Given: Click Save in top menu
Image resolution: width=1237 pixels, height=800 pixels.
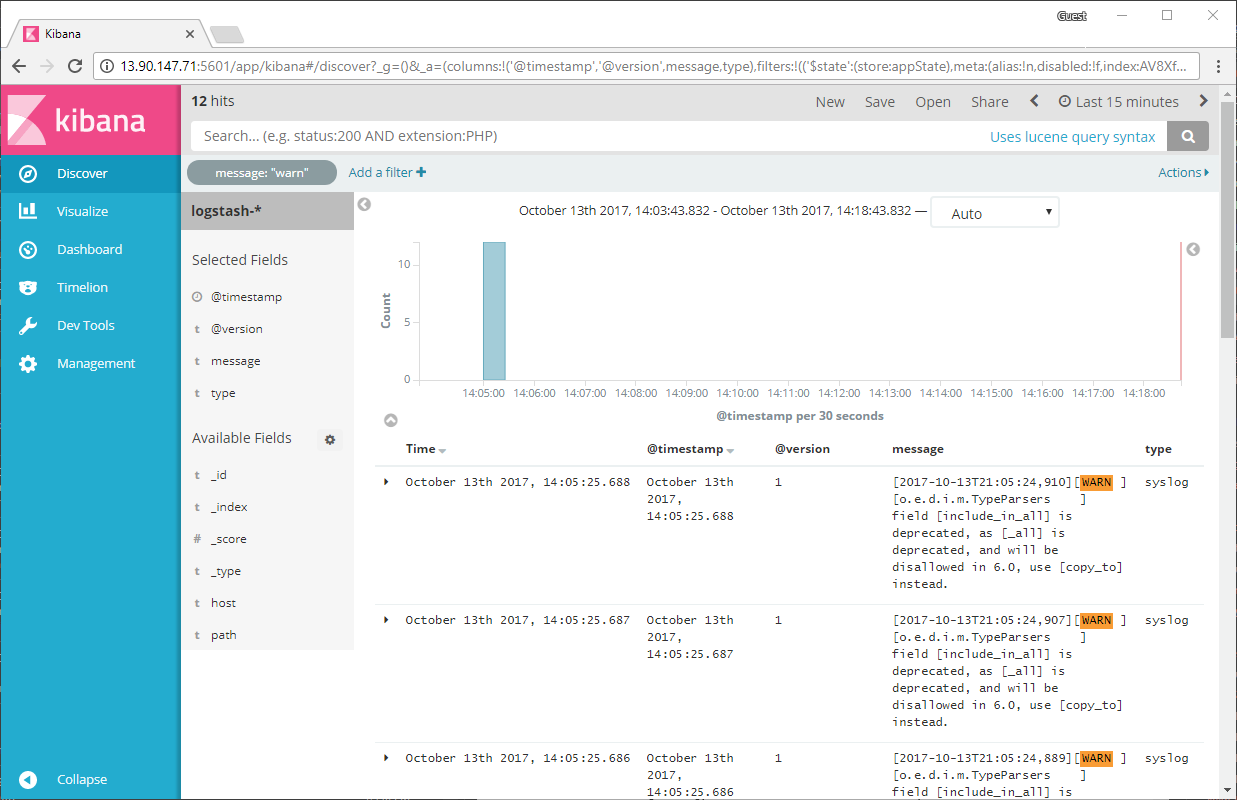Looking at the screenshot, I should pos(880,102).
